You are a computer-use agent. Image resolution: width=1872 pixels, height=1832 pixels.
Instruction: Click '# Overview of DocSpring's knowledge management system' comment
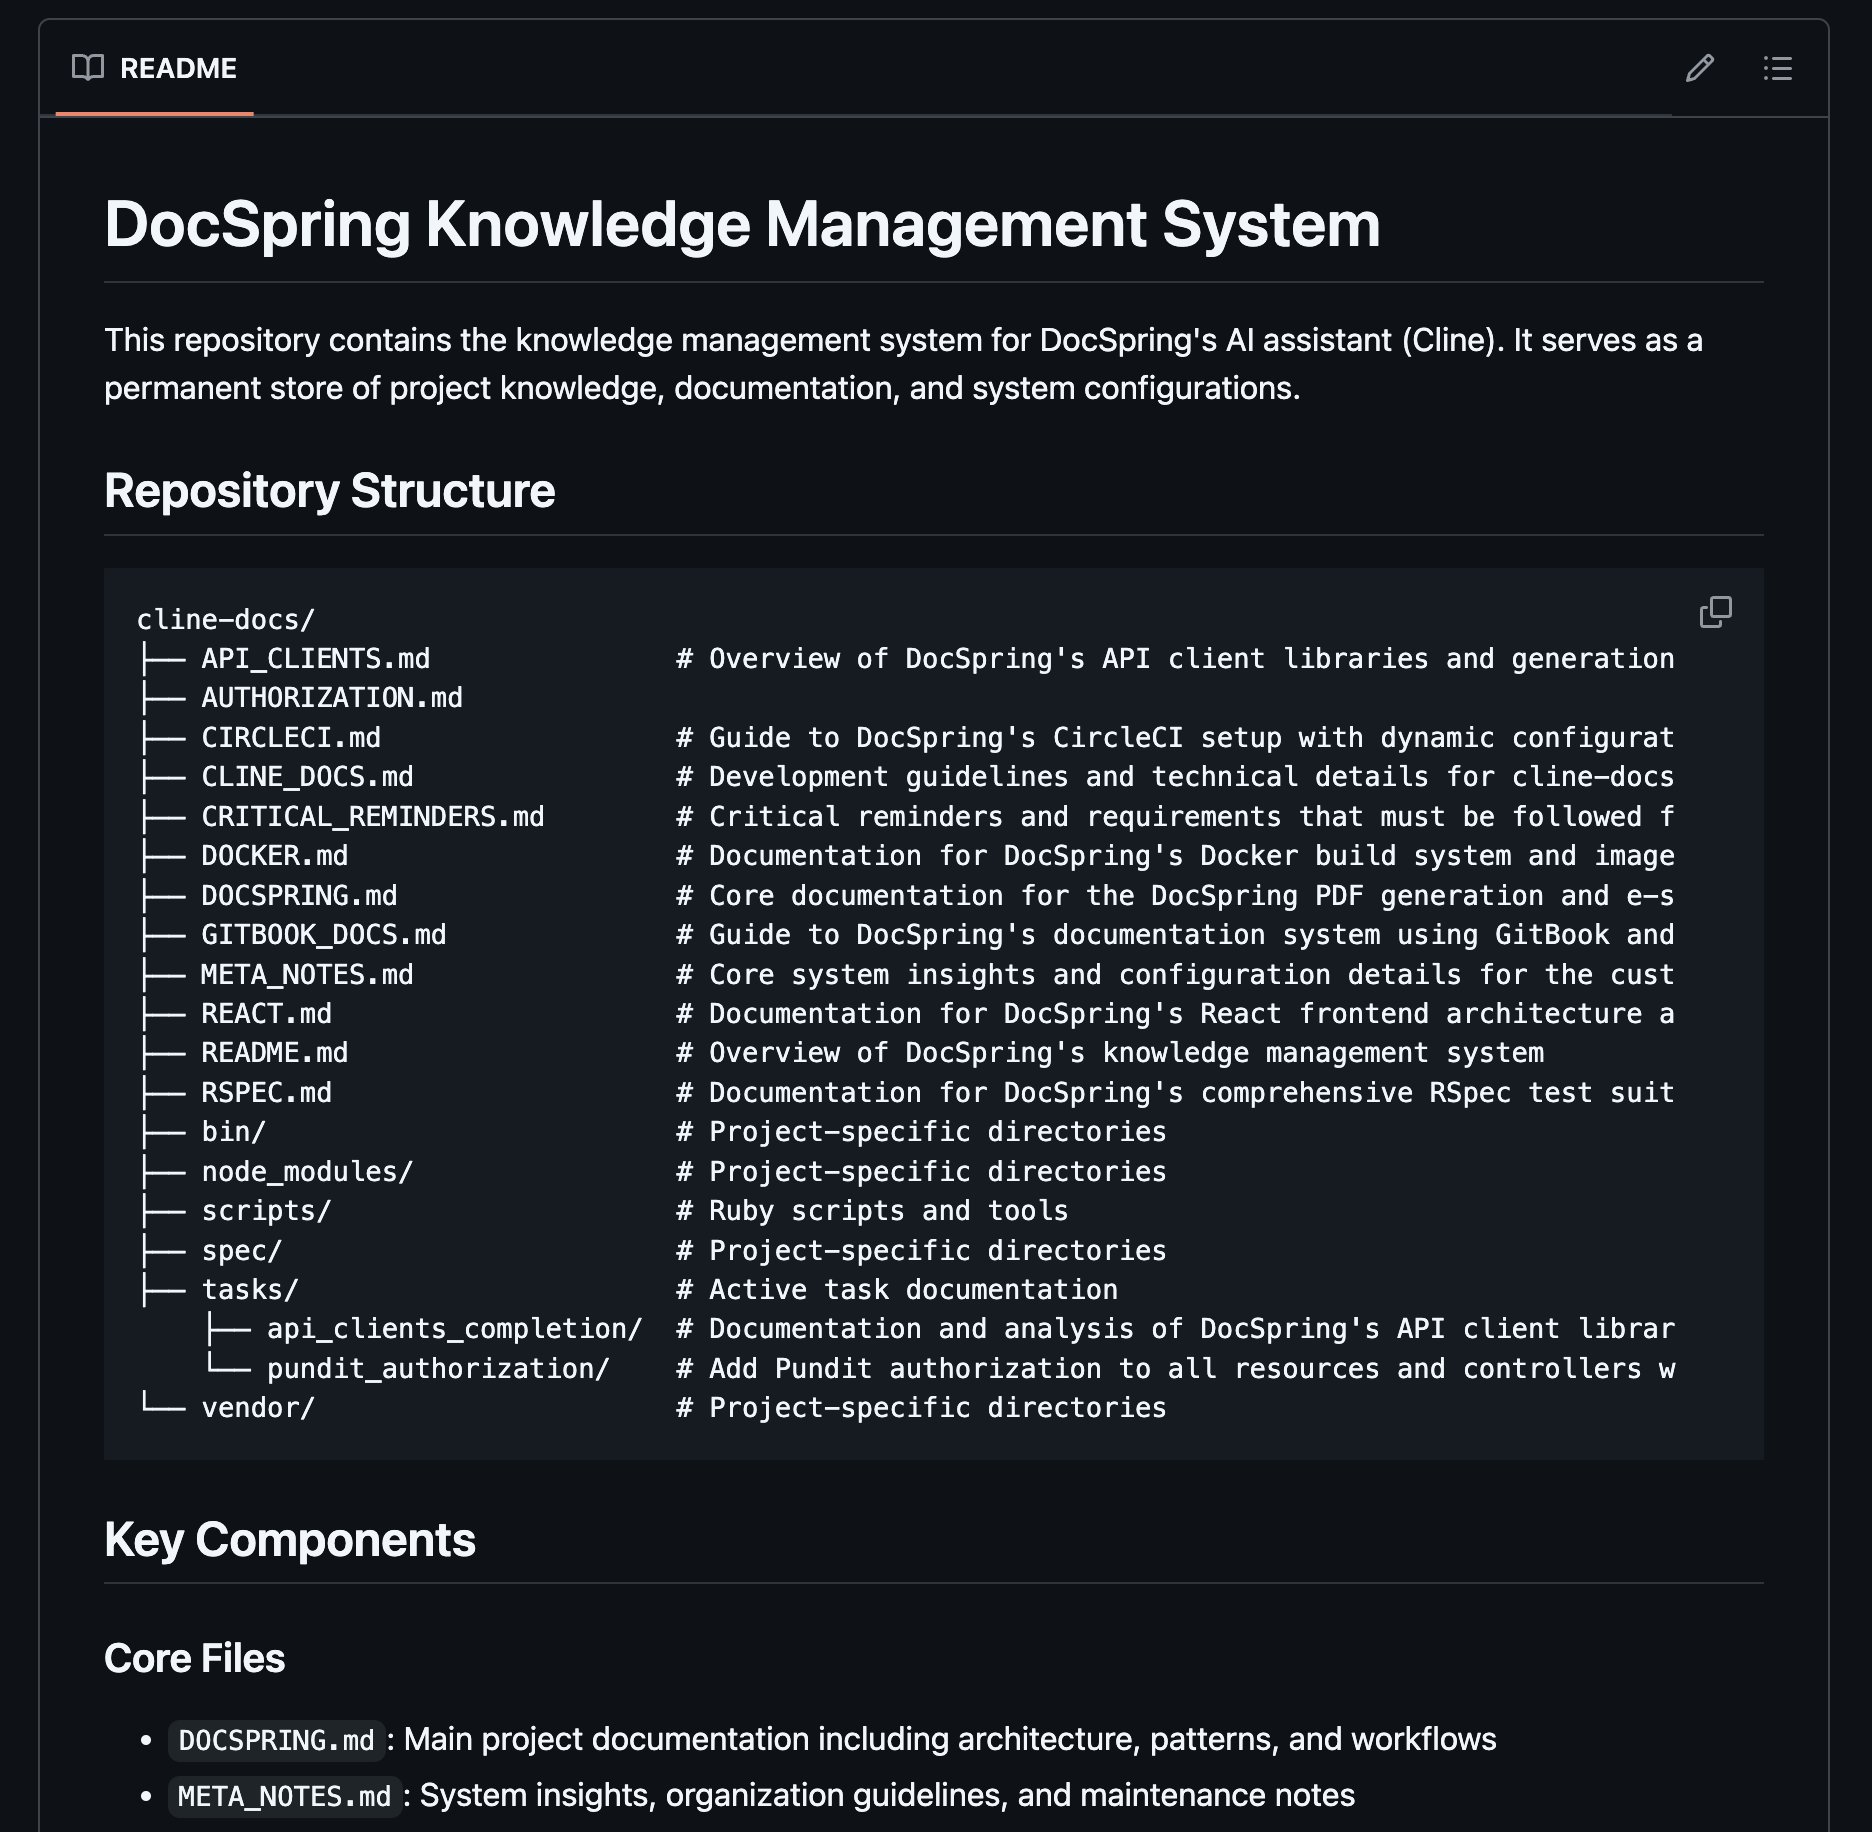click(x=1110, y=1053)
